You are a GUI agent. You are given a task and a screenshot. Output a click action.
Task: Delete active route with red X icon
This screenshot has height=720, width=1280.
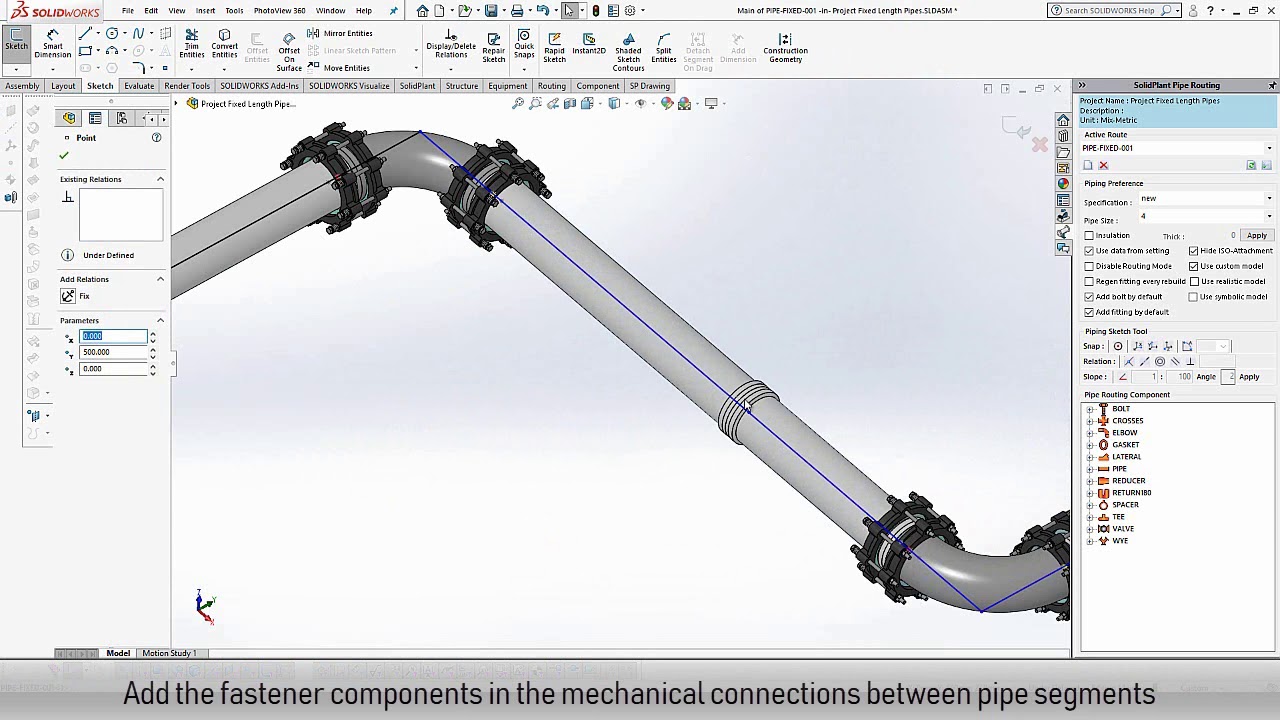pos(1104,165)
